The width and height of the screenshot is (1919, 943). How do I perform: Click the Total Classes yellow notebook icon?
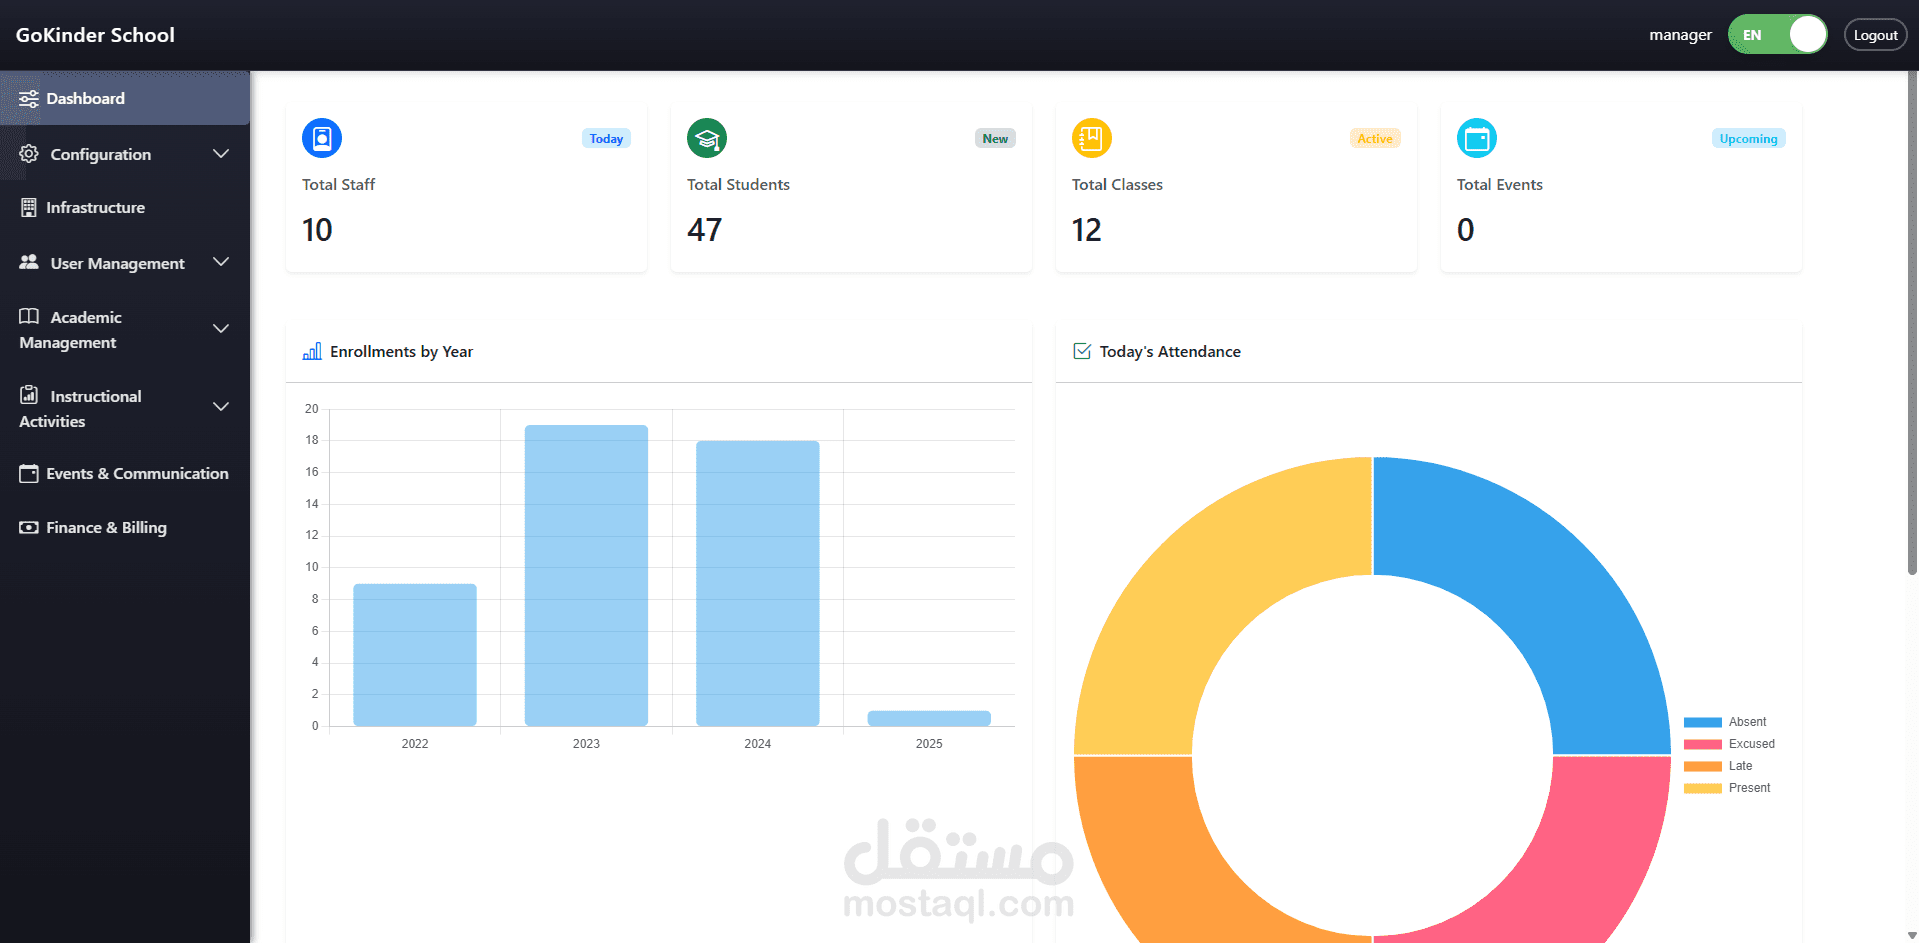(x=1092, y=138)
